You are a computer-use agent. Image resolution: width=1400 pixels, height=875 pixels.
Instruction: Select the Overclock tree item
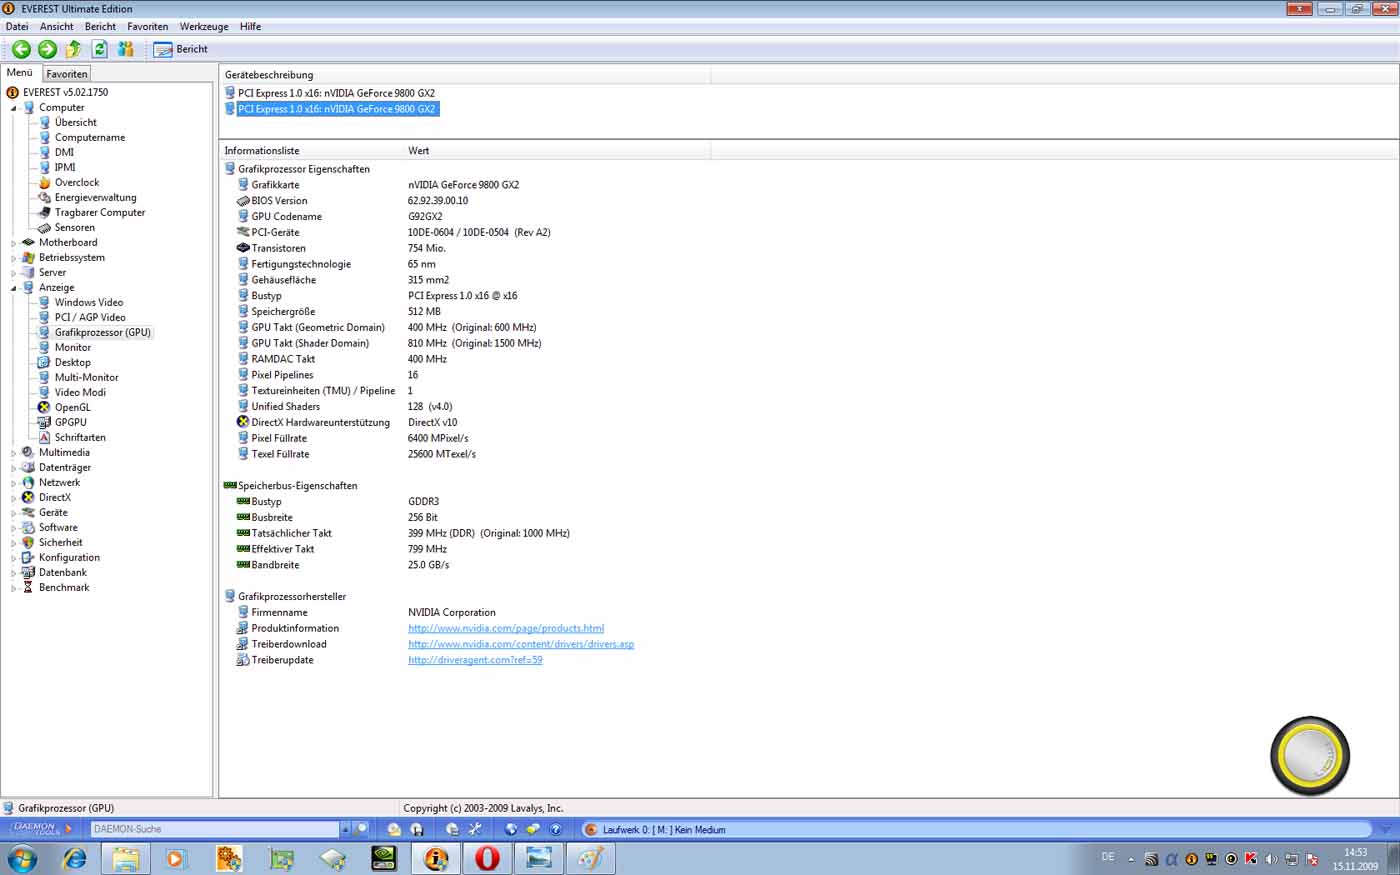pyautogui.click(x=77, y=183)
